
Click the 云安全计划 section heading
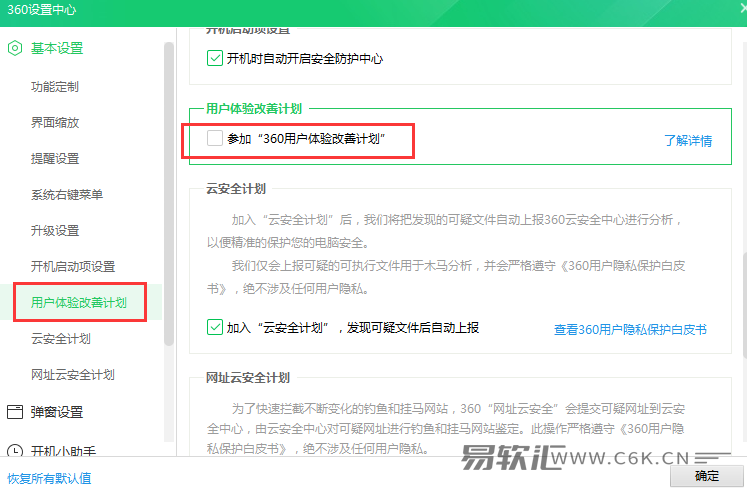pos(236,189)
